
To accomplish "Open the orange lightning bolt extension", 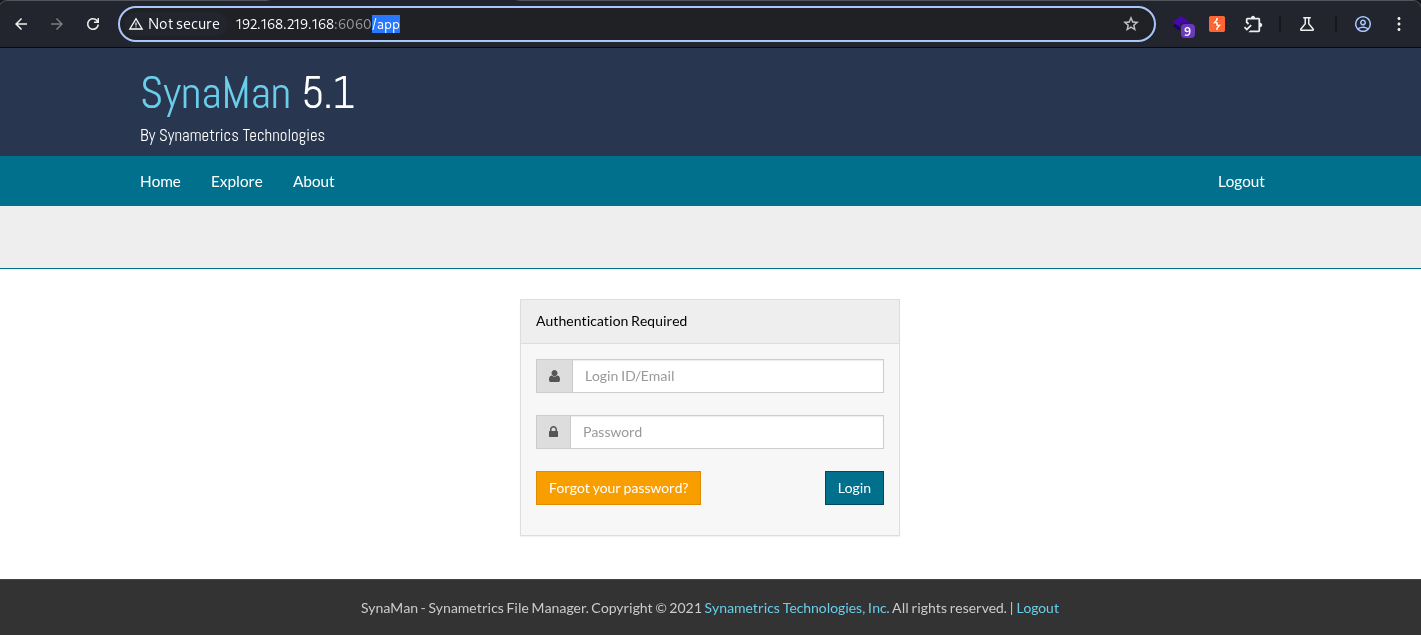I will pos(1217,24).
